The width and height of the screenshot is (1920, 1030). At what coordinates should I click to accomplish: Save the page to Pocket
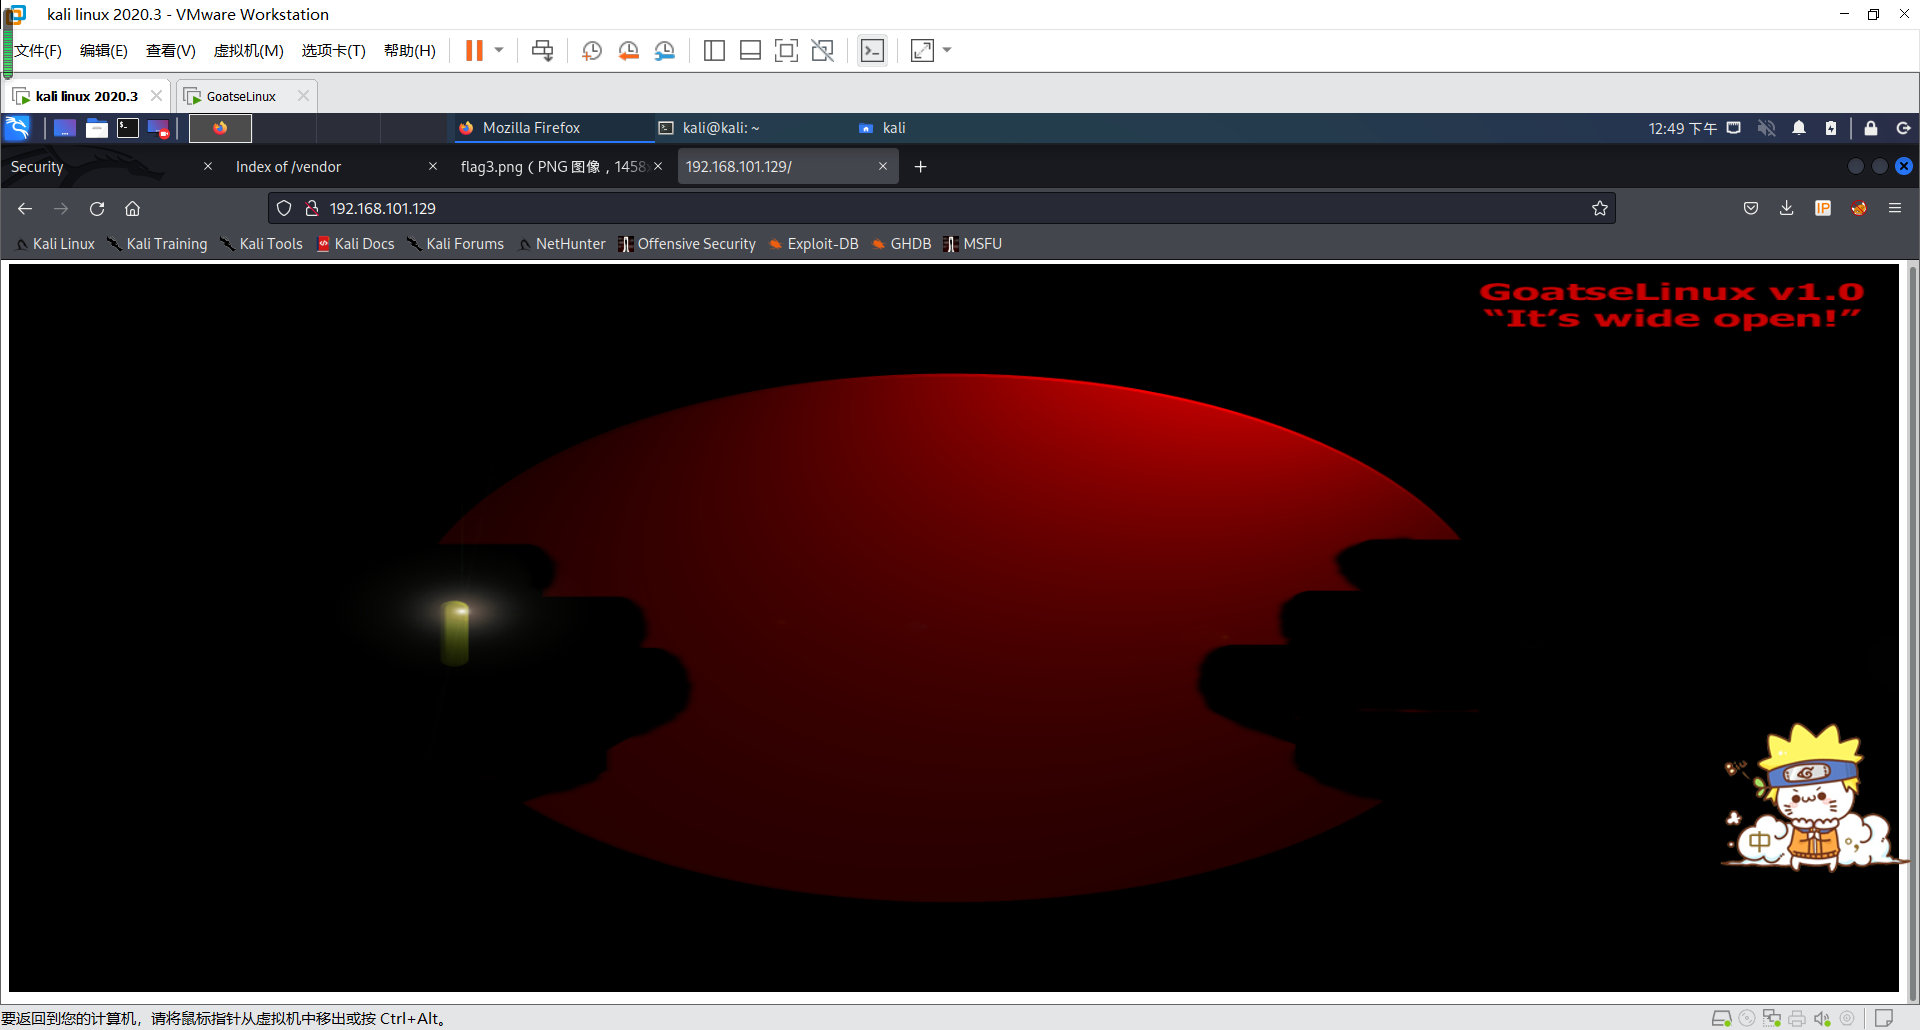coord(1751,208)
